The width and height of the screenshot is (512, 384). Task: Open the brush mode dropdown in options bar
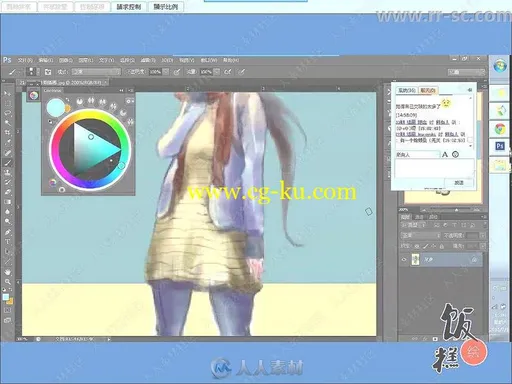[96, 72]
